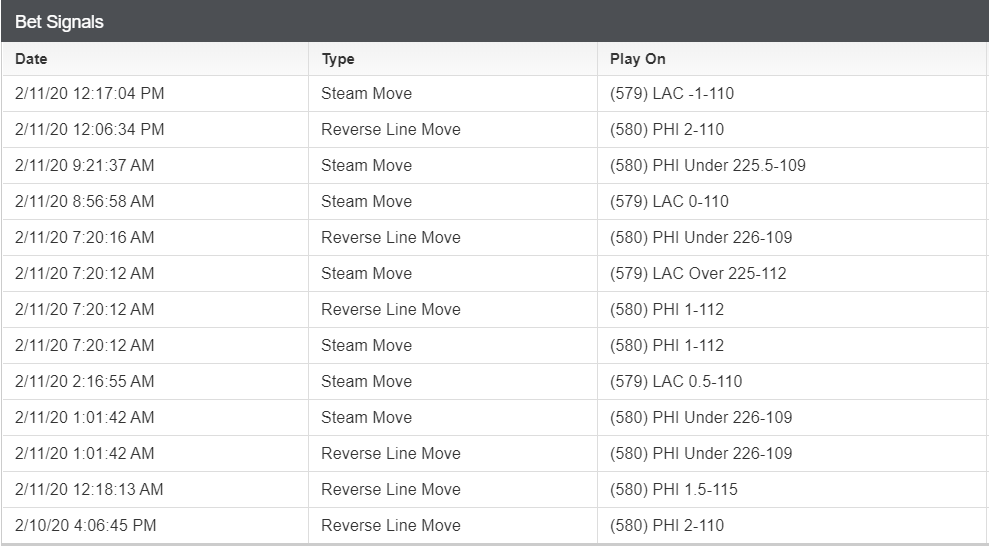The image size is (989, 548).
Task: Click the (579) LAC 0.5-110 play
Action: pyautogui.click(x=676, y=381)
